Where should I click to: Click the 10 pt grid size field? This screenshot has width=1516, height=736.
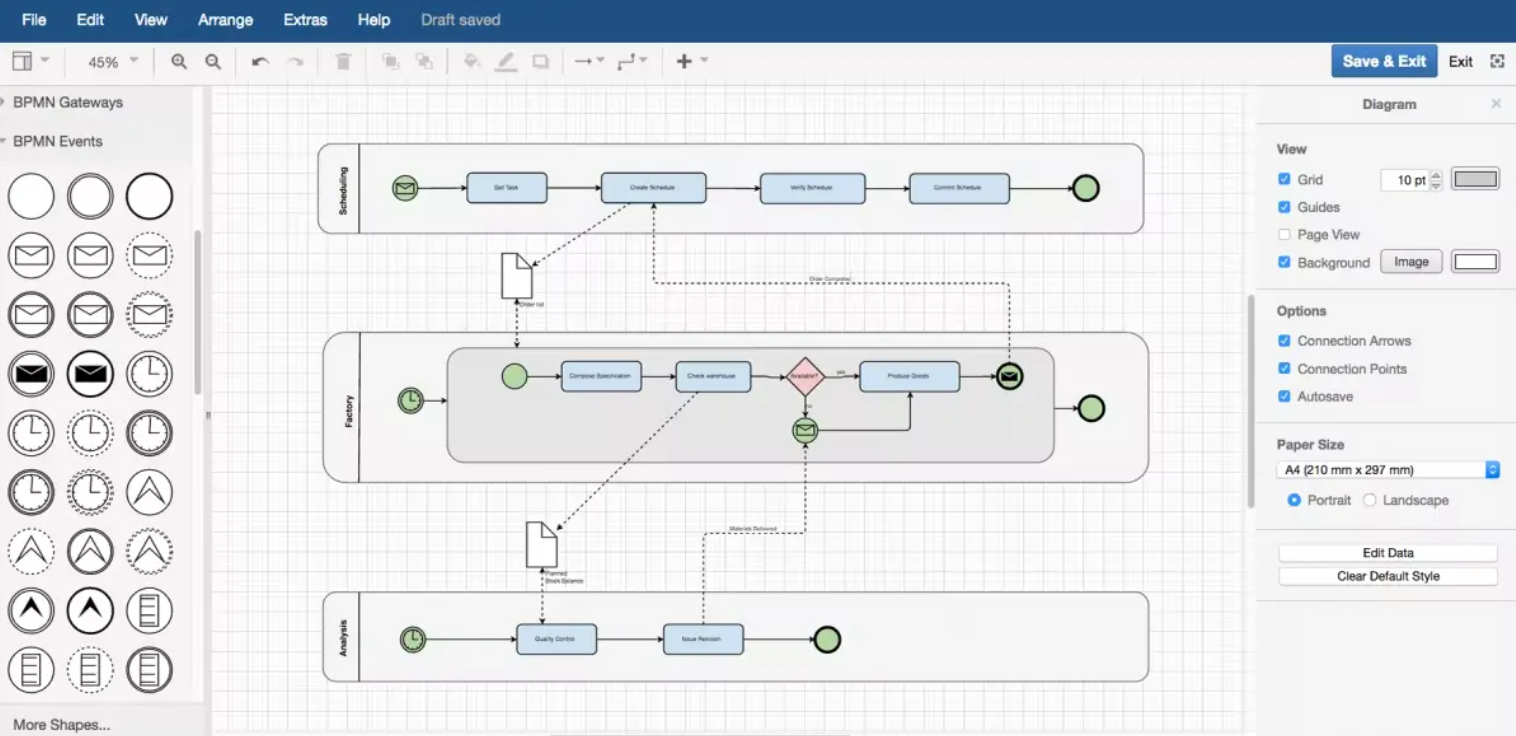click(1405, 180)
